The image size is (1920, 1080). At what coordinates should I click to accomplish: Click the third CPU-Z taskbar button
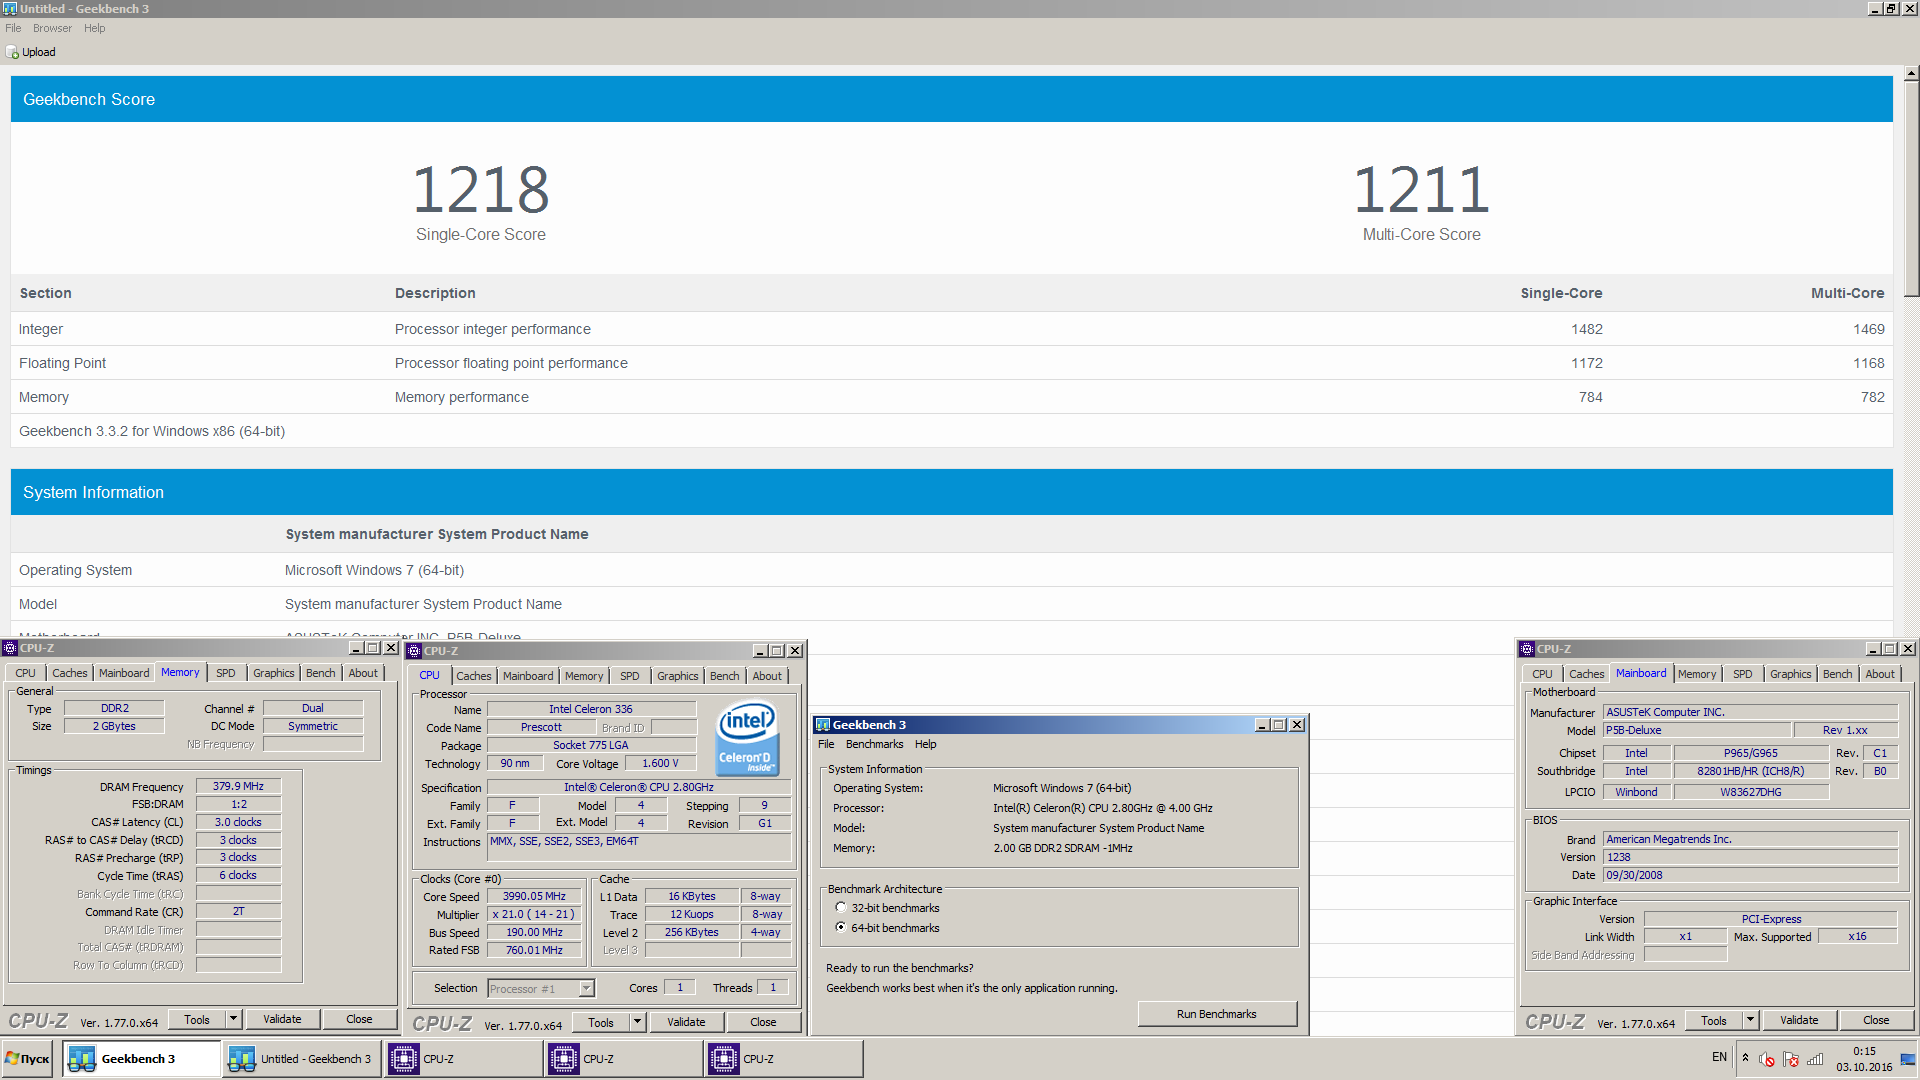(x=783, y=1059)
